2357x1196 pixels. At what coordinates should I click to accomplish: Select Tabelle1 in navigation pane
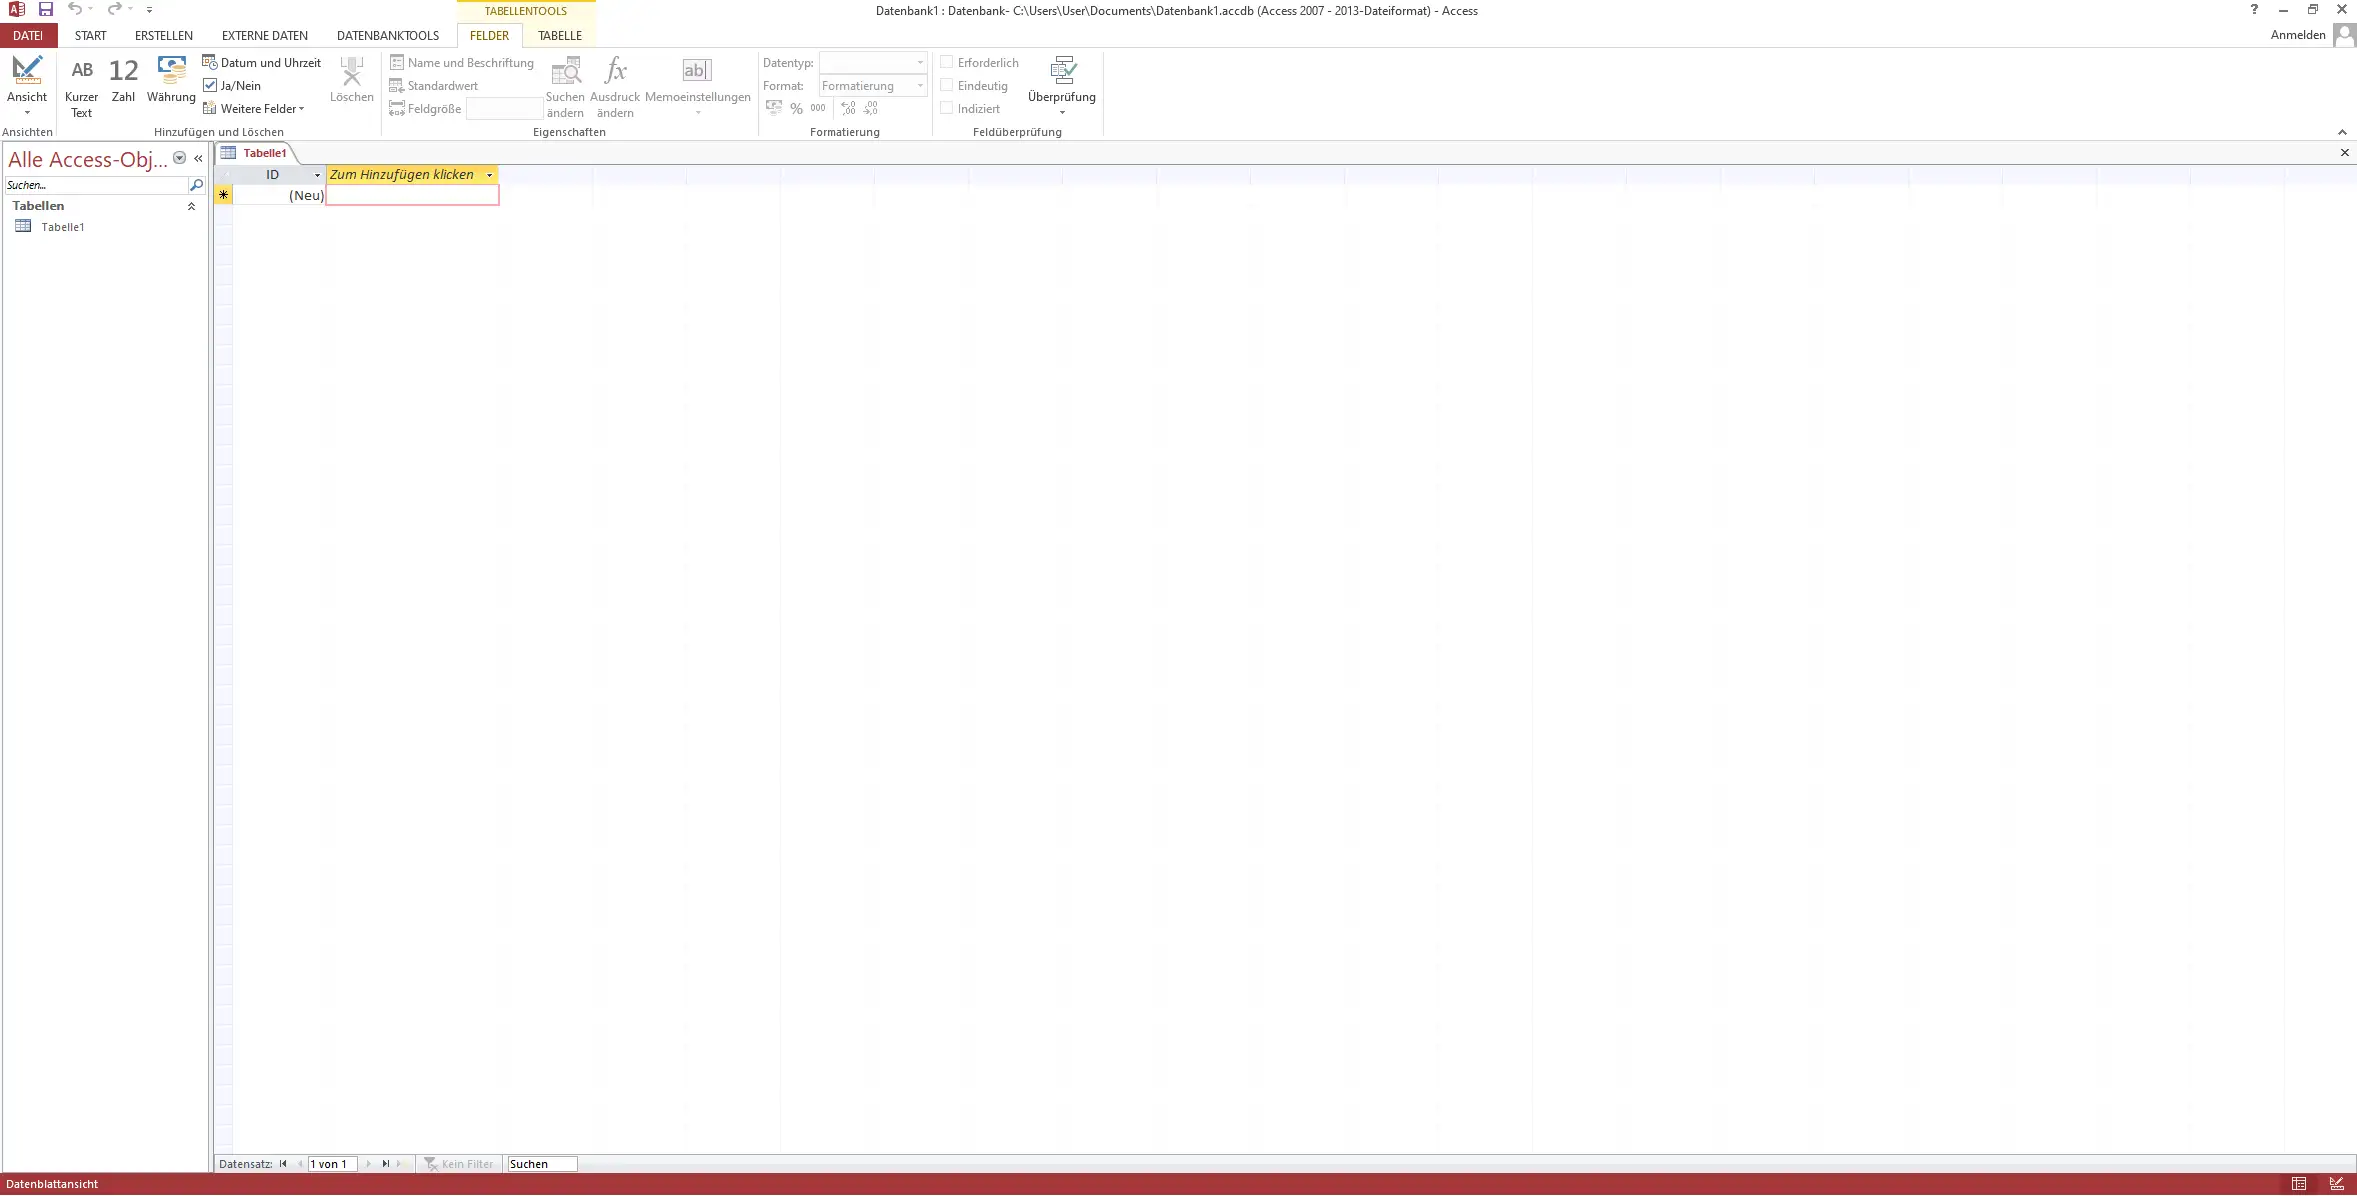[62, 227]
